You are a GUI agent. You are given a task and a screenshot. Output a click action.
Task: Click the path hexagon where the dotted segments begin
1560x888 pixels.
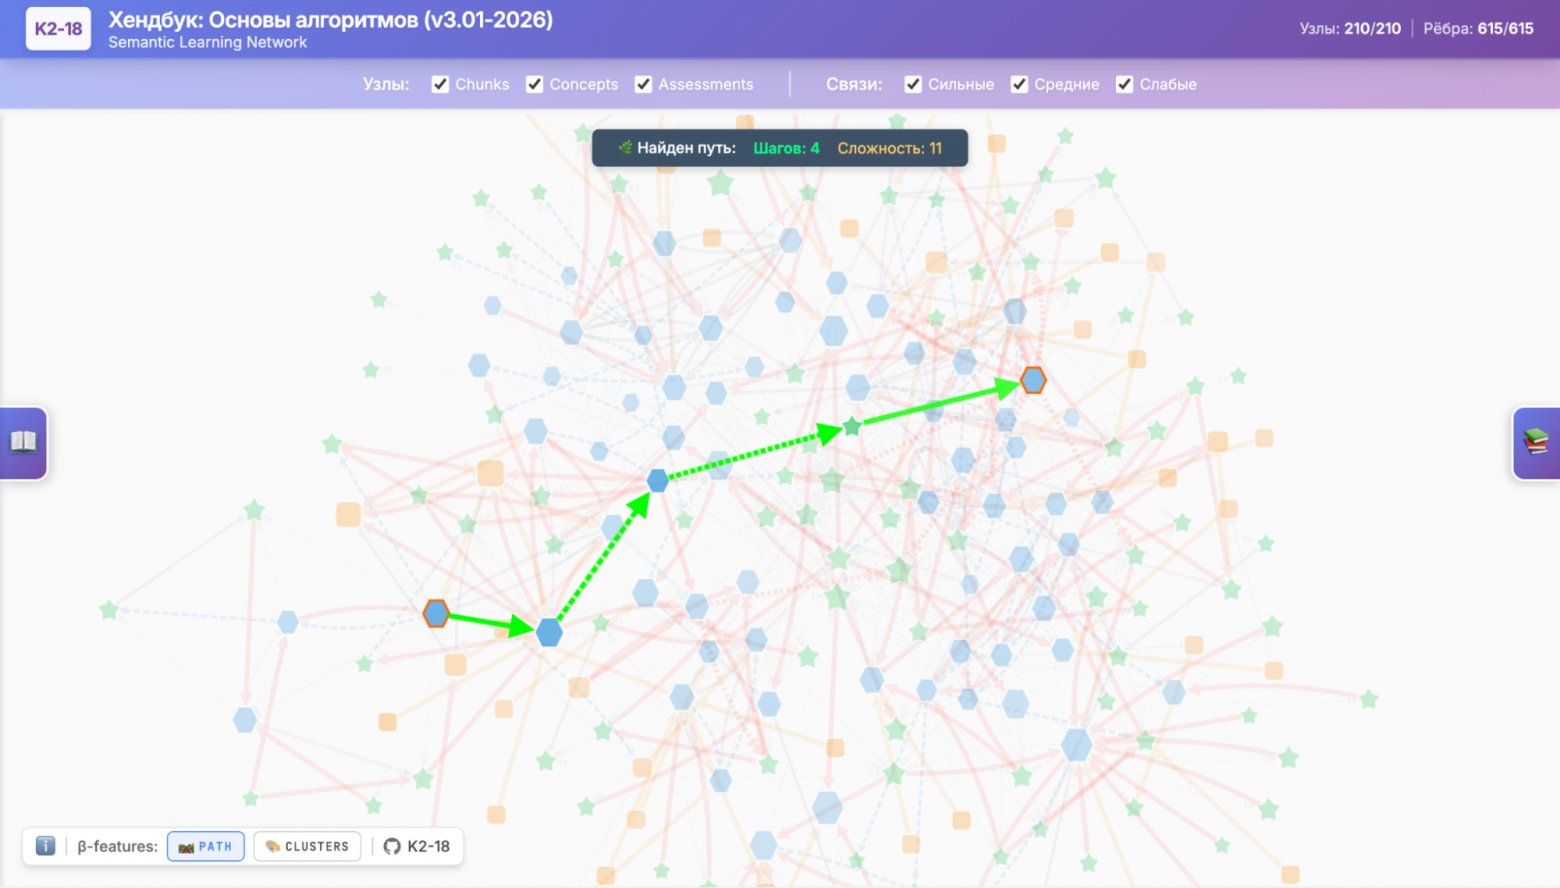click(x=658, y=480)
